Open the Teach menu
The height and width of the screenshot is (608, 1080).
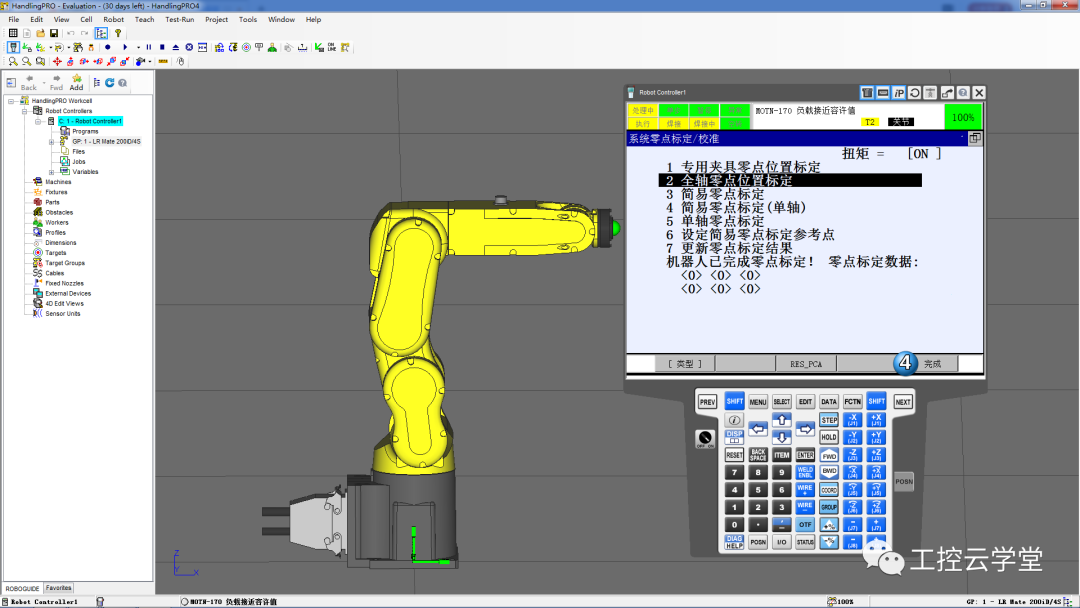point(144,19)
